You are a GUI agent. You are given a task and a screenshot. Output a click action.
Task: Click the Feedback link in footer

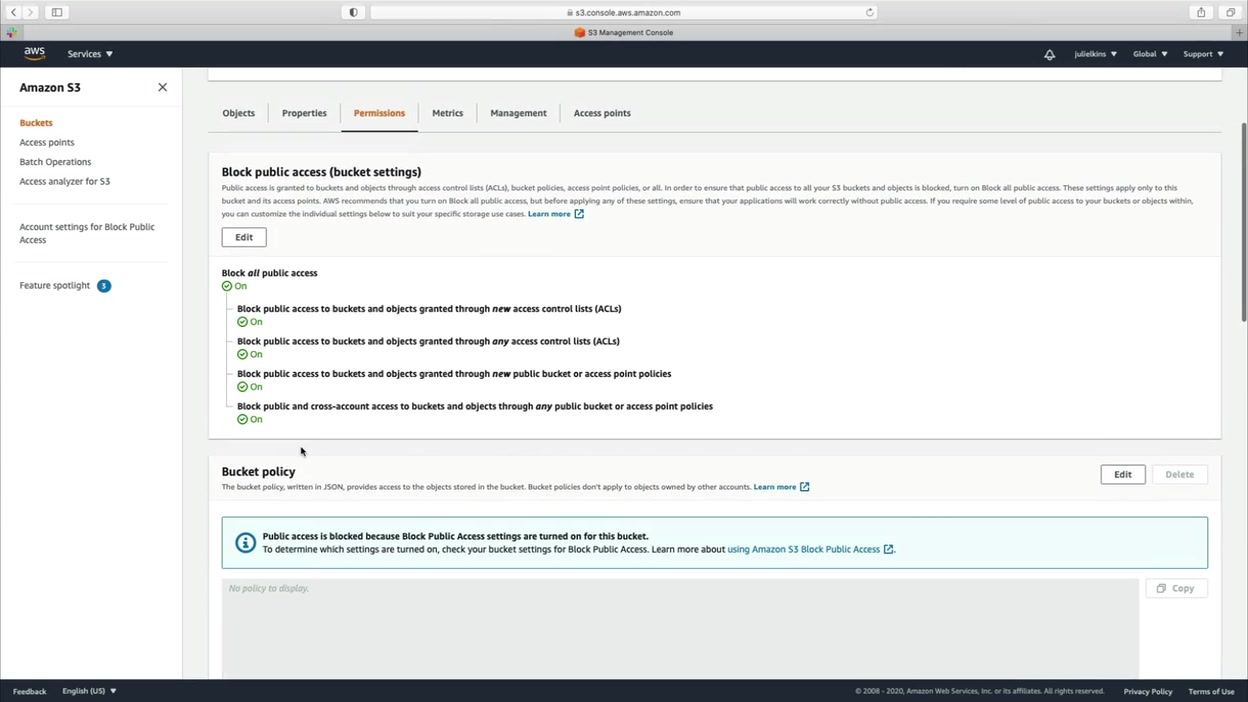coord(29,691)
